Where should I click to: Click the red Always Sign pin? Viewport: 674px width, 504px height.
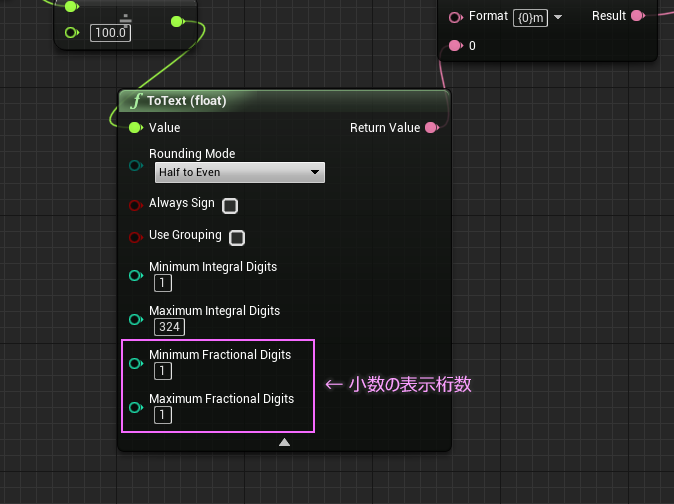click(x=136, y=205)
